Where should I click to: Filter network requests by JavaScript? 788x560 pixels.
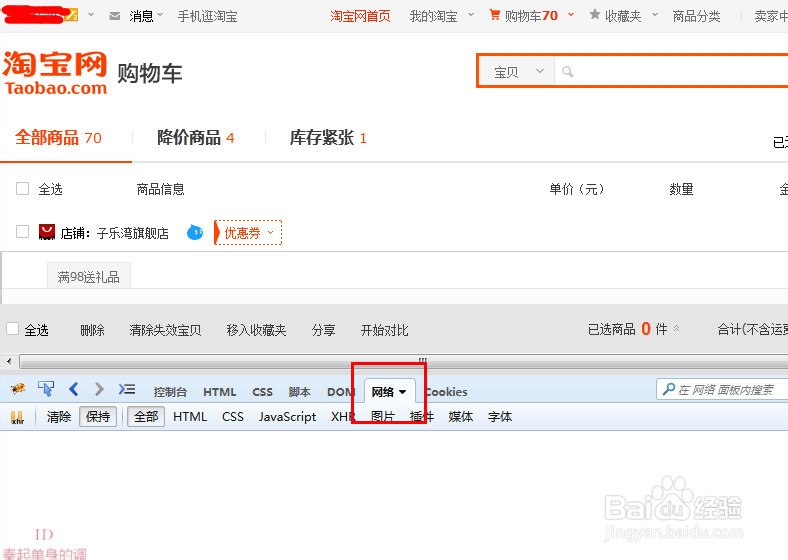287,417
